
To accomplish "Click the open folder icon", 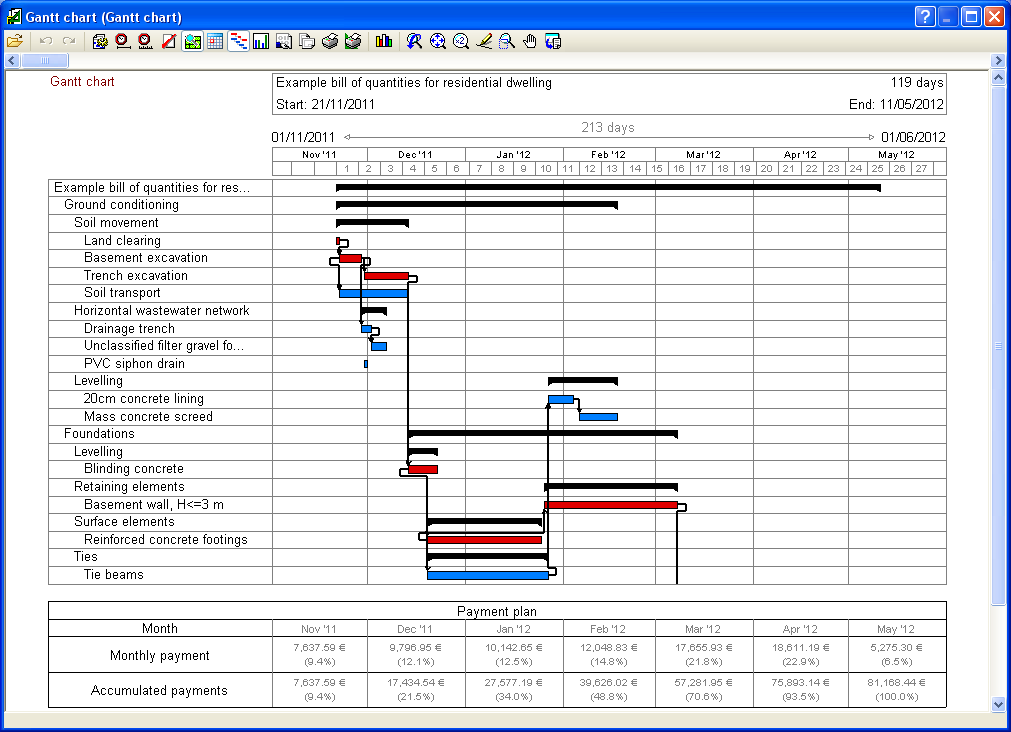I will pyautogui.click(x=15, y=41).
